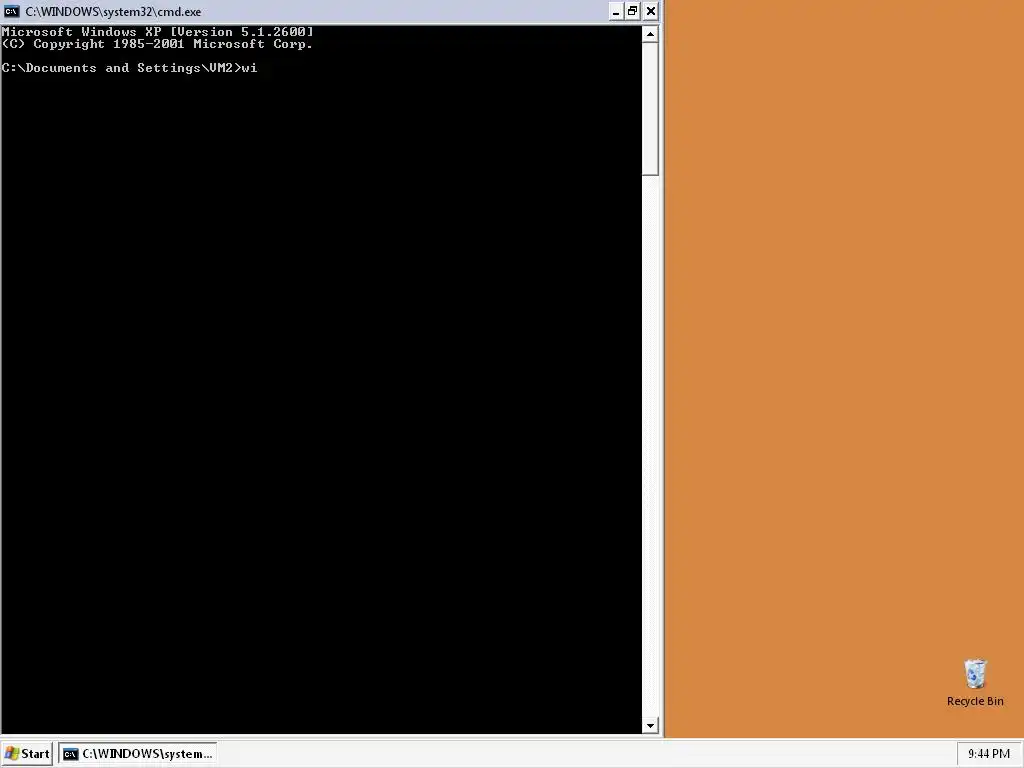The height and width of the screenshot is (768, 1024).
Task: Click the 9:44 PM system tray clock
Action: pos(989,754)
